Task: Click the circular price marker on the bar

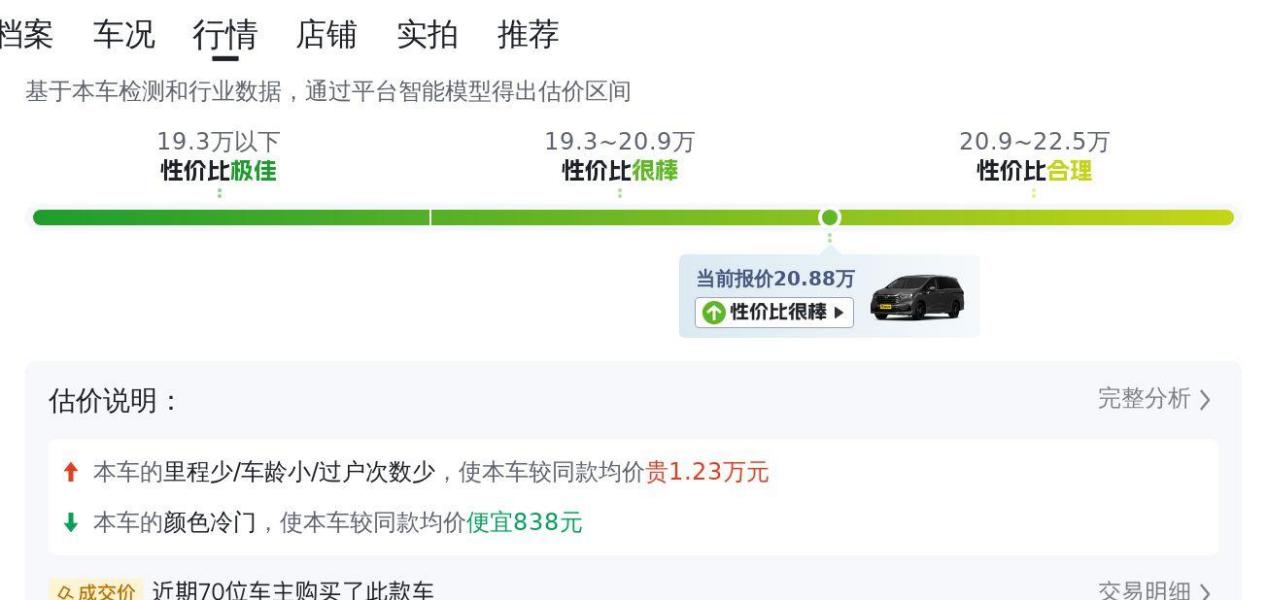Action: tap(829, 217)
